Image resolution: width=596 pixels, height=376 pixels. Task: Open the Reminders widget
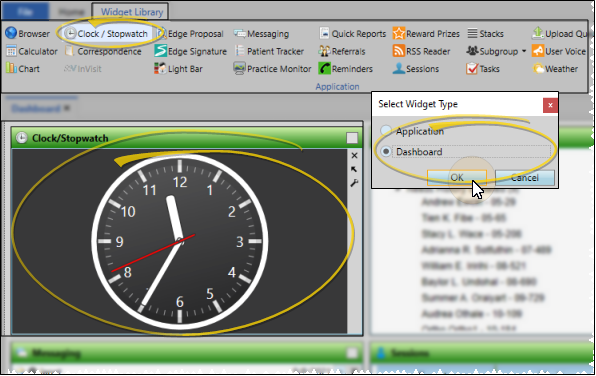point(346,69)
